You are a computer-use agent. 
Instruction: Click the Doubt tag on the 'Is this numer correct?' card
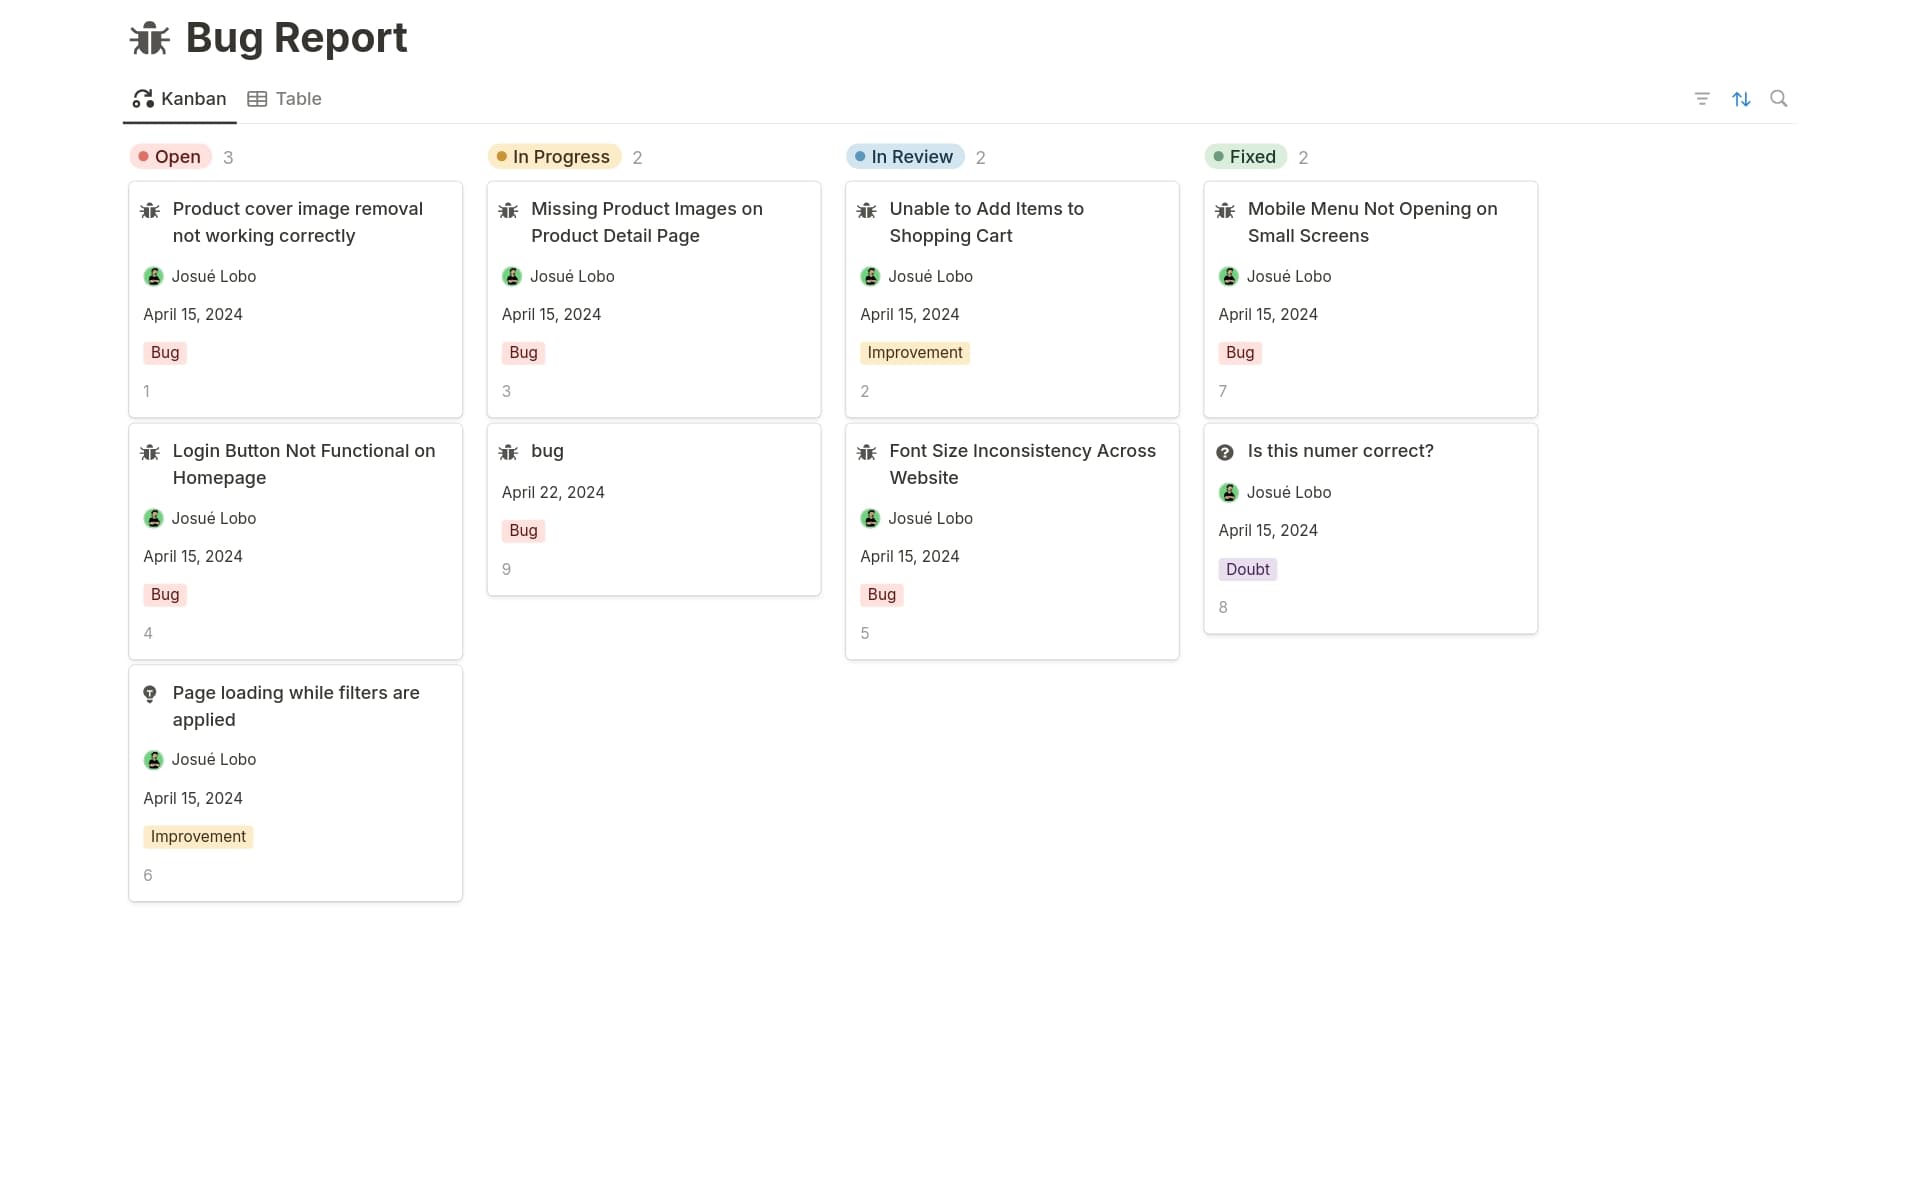click(1247, 569)
